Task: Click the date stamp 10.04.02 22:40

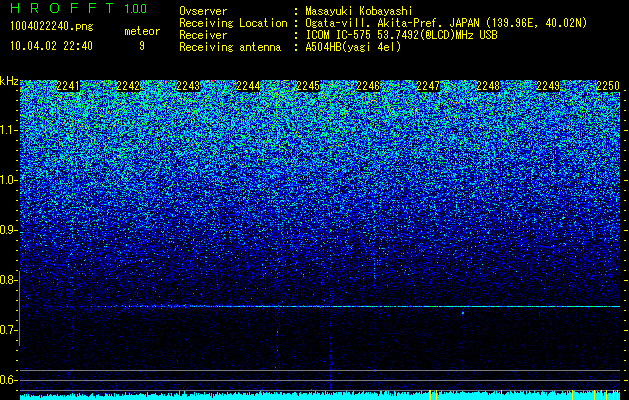Action: pos(51,46)
